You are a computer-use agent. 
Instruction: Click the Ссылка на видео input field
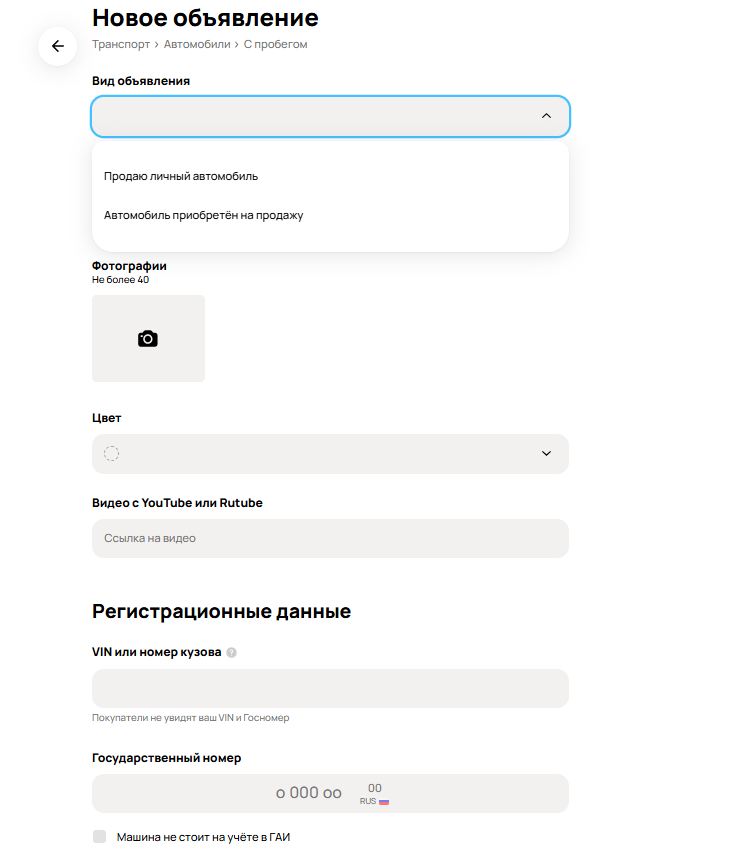330,538
